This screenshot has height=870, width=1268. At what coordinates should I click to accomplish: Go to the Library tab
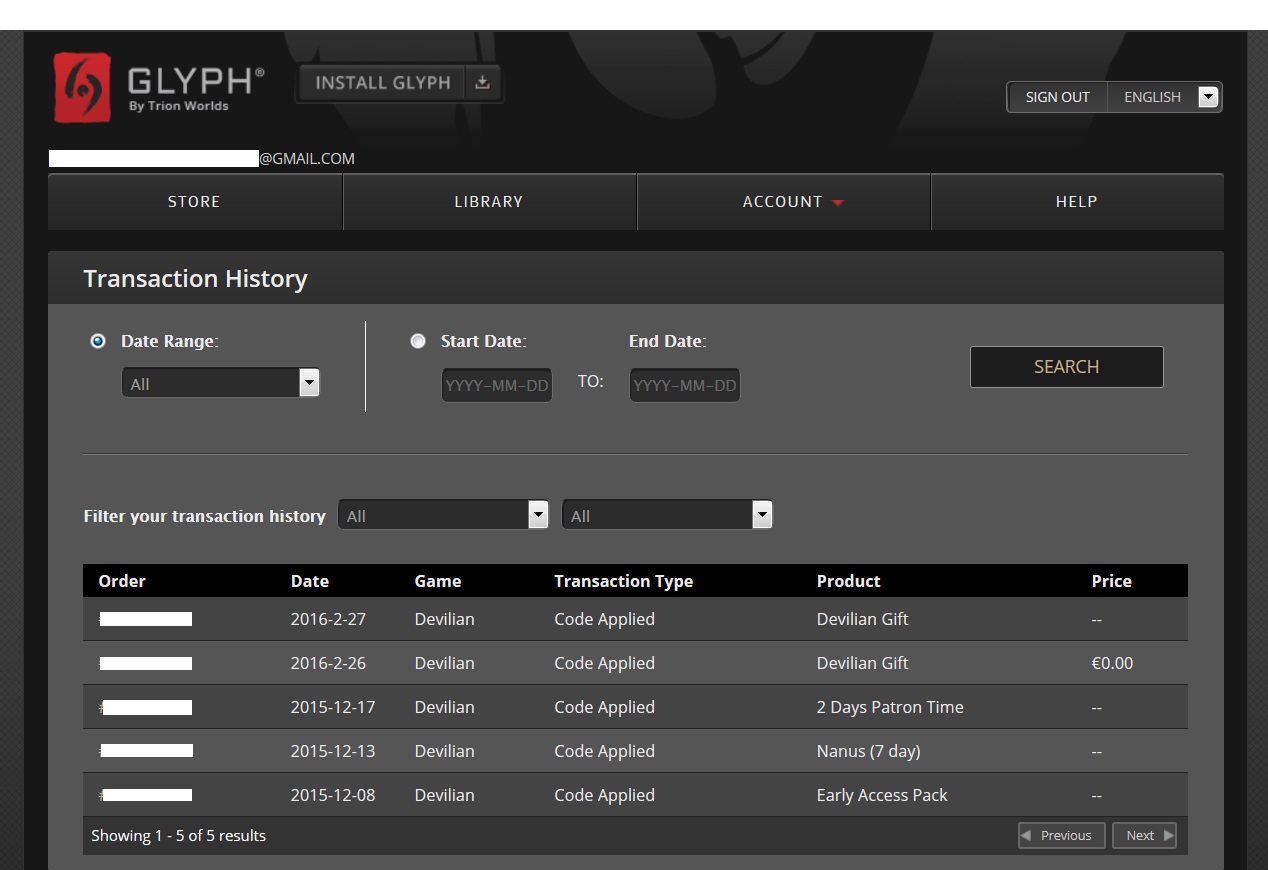(x=489, y=202)
